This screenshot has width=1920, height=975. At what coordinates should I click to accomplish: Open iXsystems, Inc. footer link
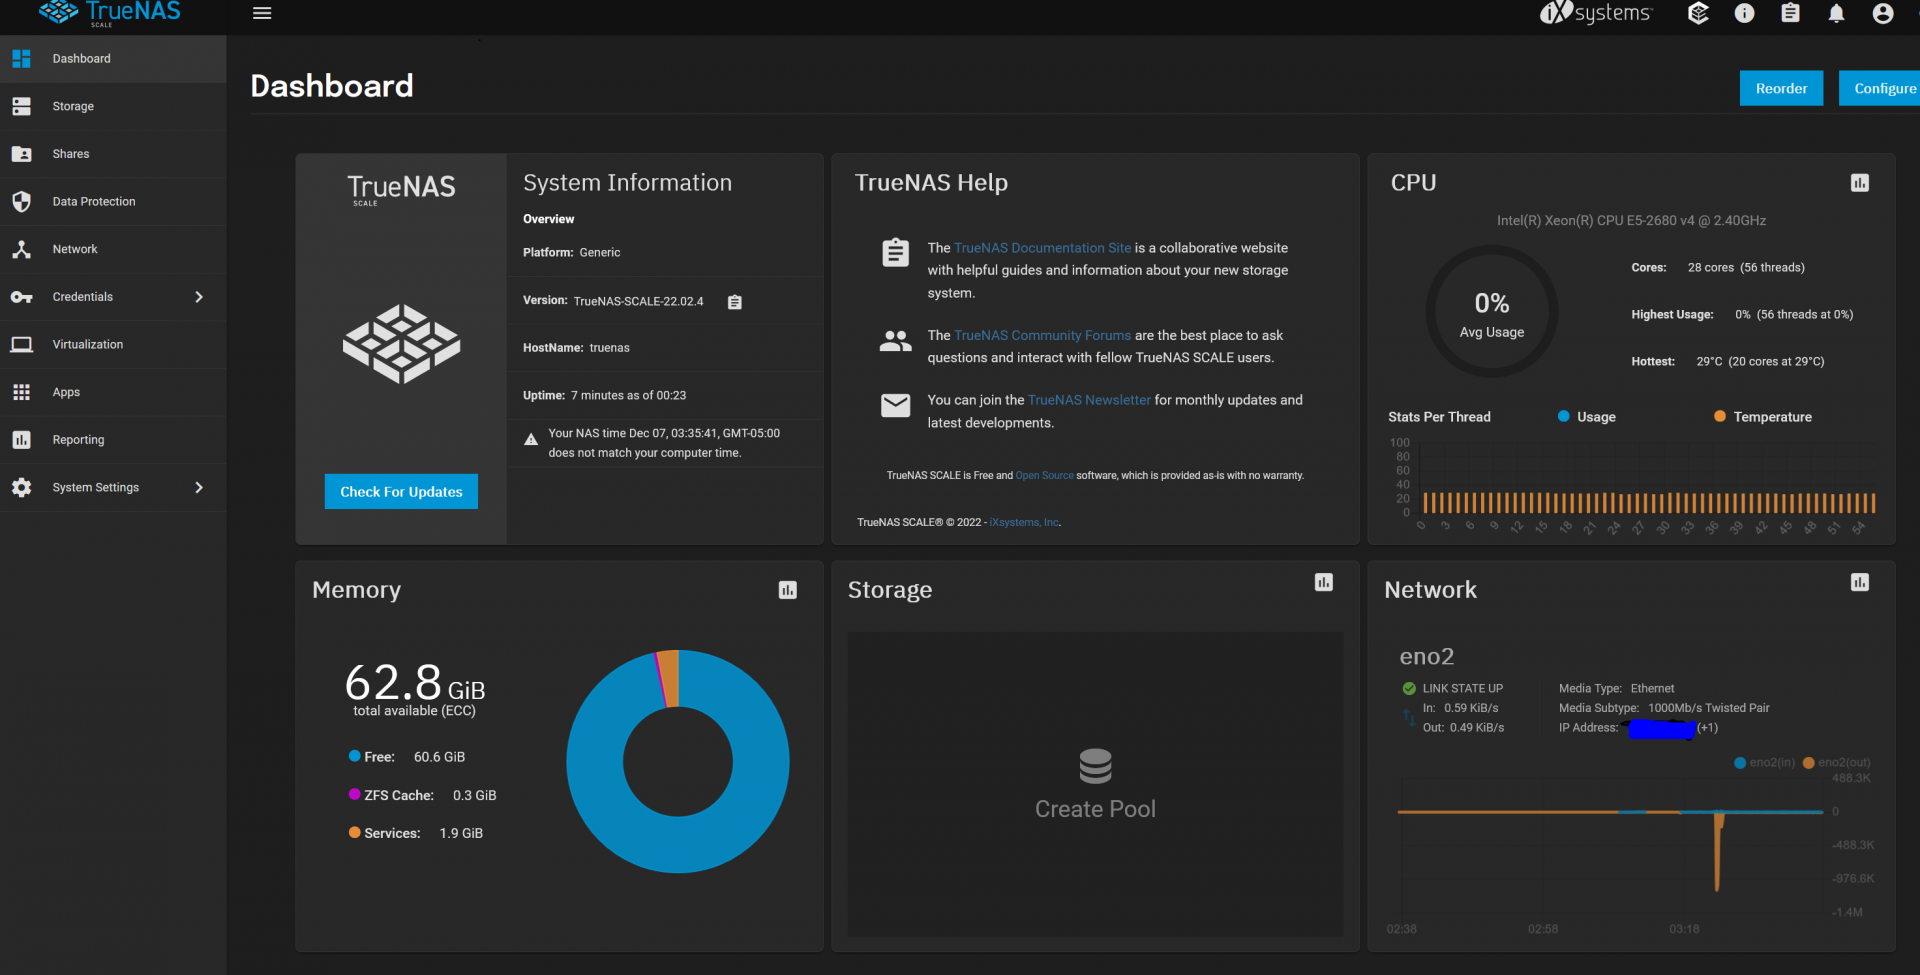(1025, 523)
